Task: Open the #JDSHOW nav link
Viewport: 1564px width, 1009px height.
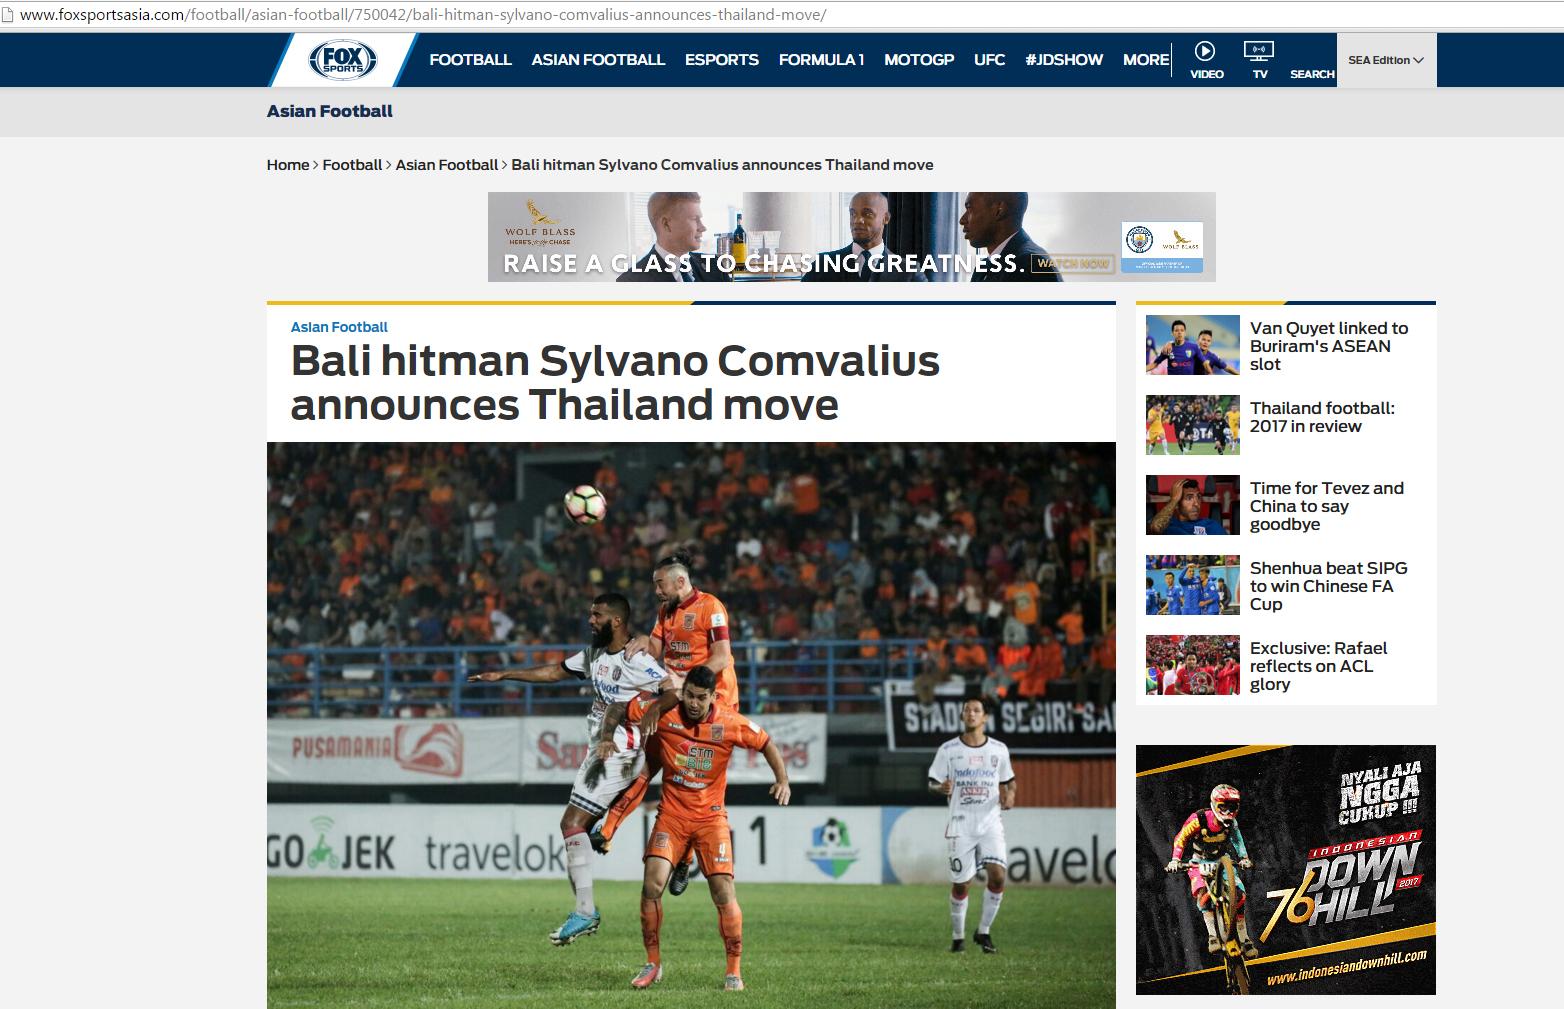Action: point(1064,60)
